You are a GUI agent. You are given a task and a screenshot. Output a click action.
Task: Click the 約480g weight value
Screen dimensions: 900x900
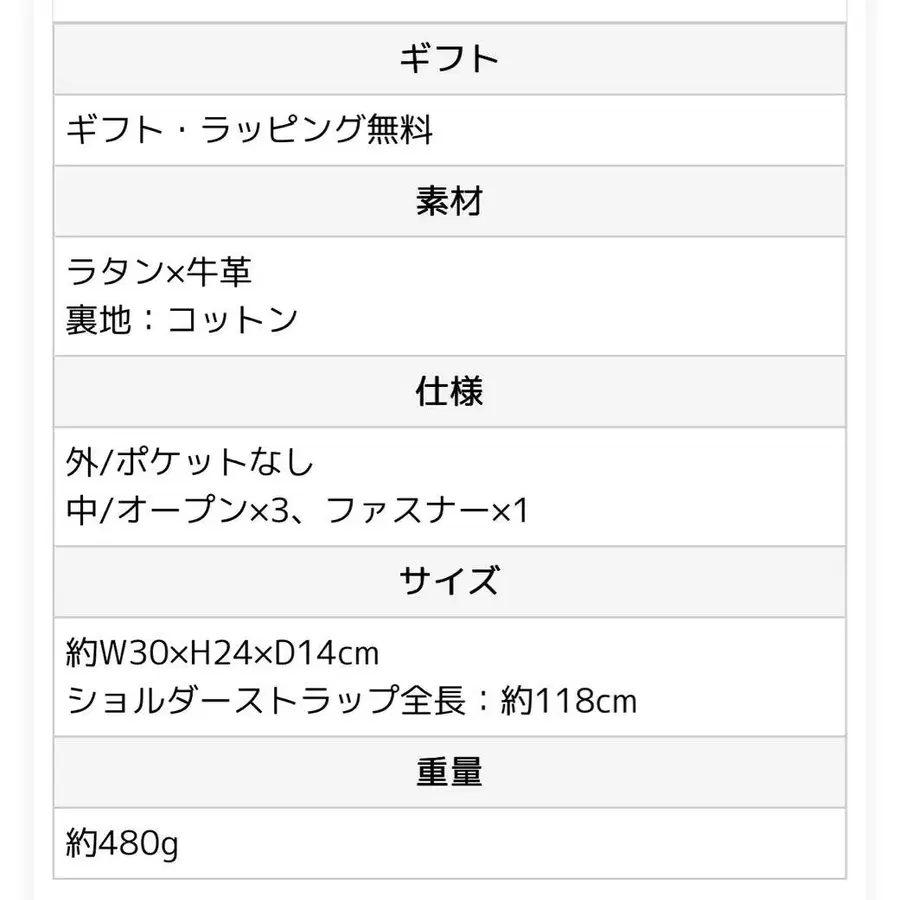pos(122,844)
